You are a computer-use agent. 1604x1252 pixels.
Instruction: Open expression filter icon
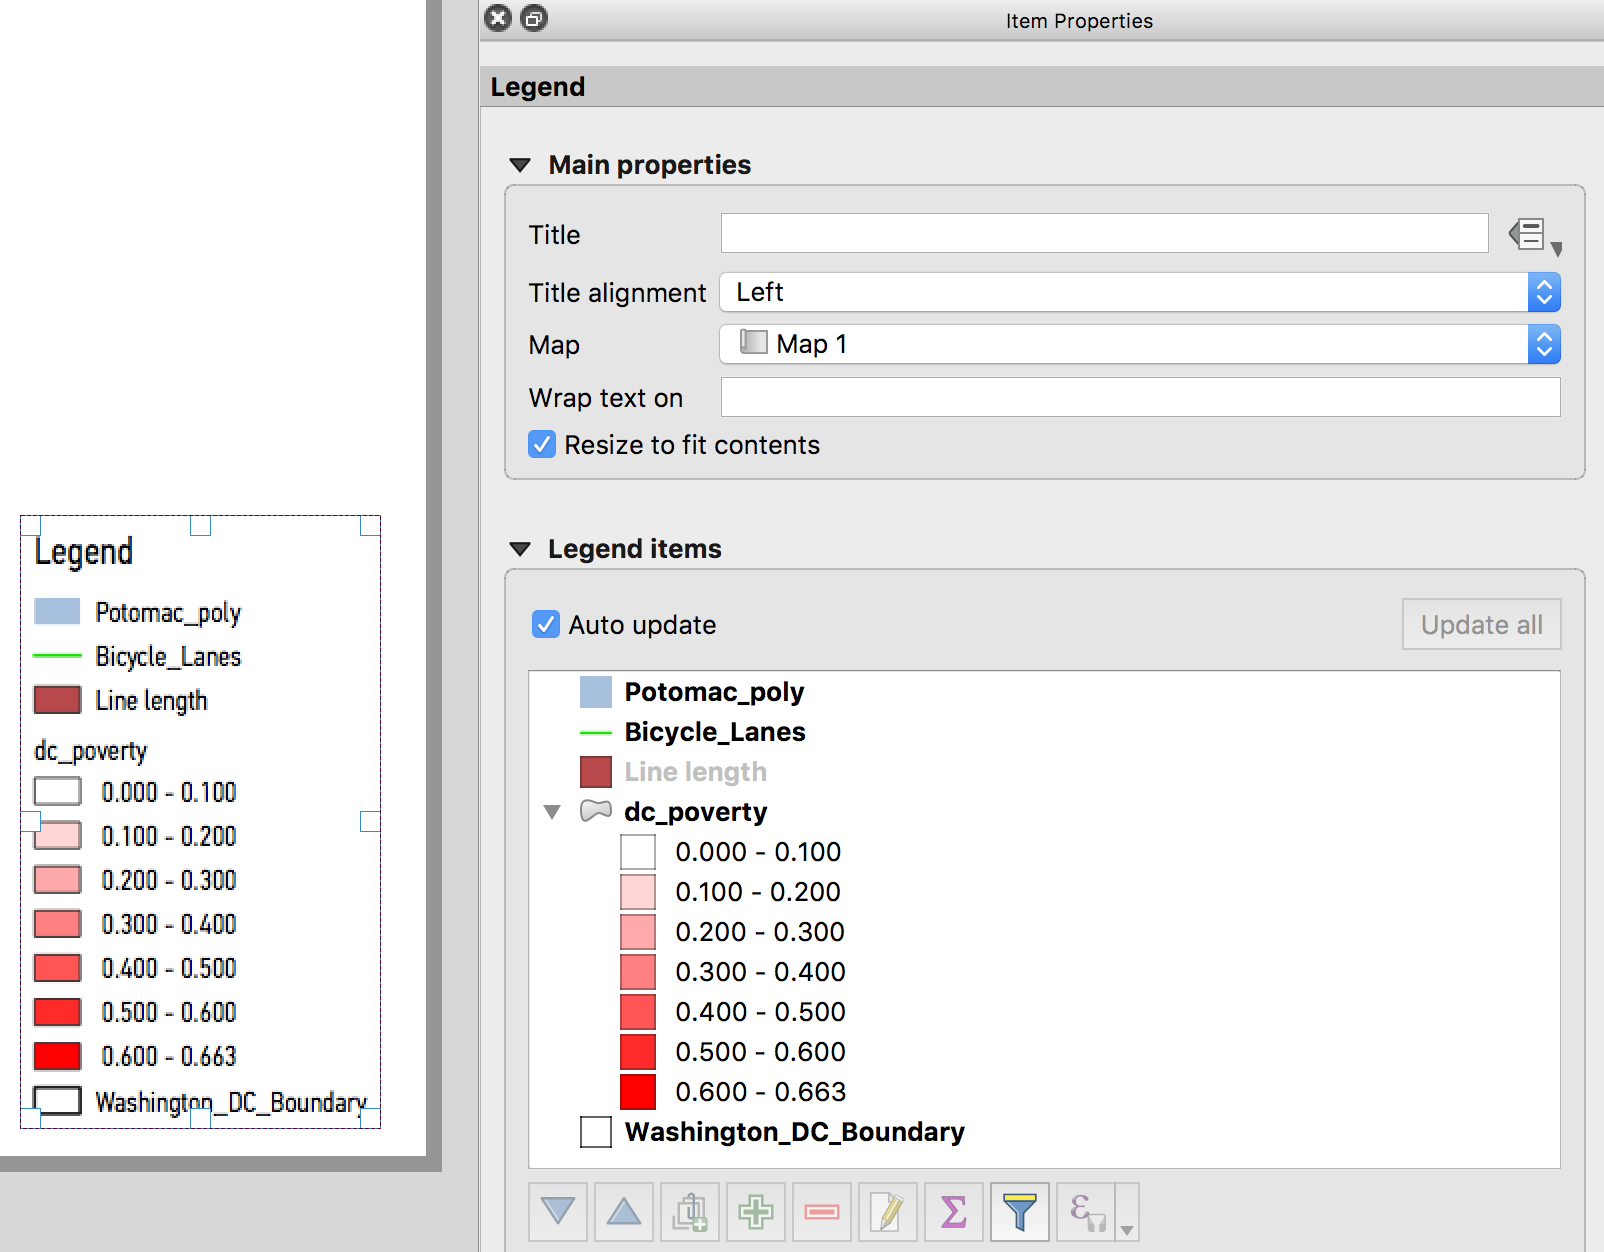[1086, 1212]
